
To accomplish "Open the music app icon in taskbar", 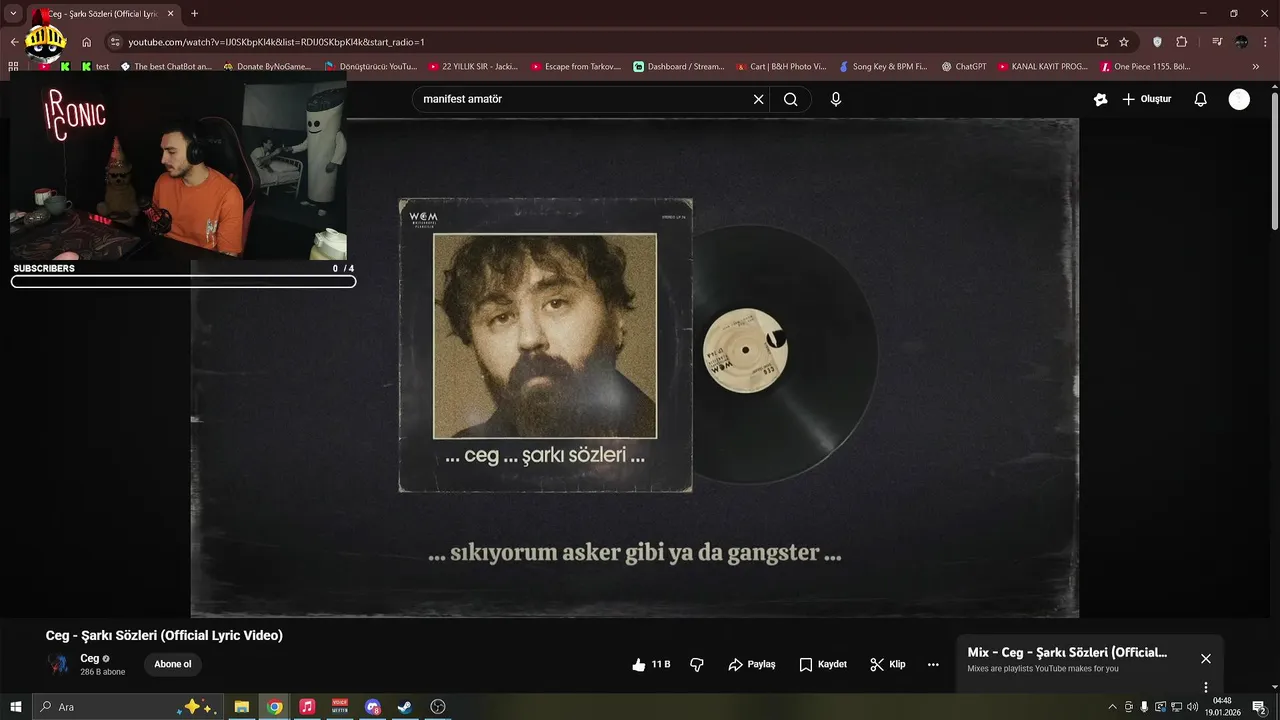I will pos(307,707).
